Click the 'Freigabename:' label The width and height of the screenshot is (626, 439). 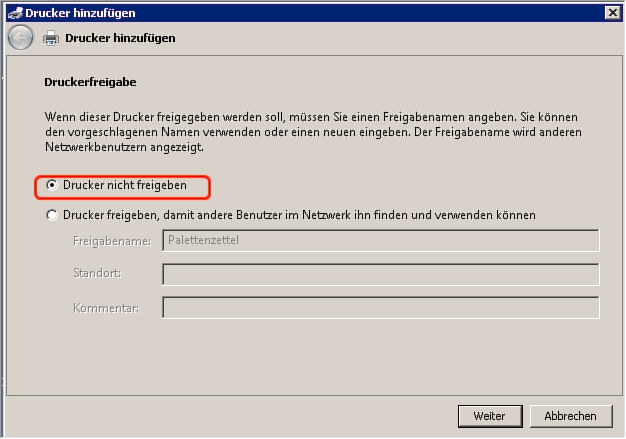click(112, 241)
